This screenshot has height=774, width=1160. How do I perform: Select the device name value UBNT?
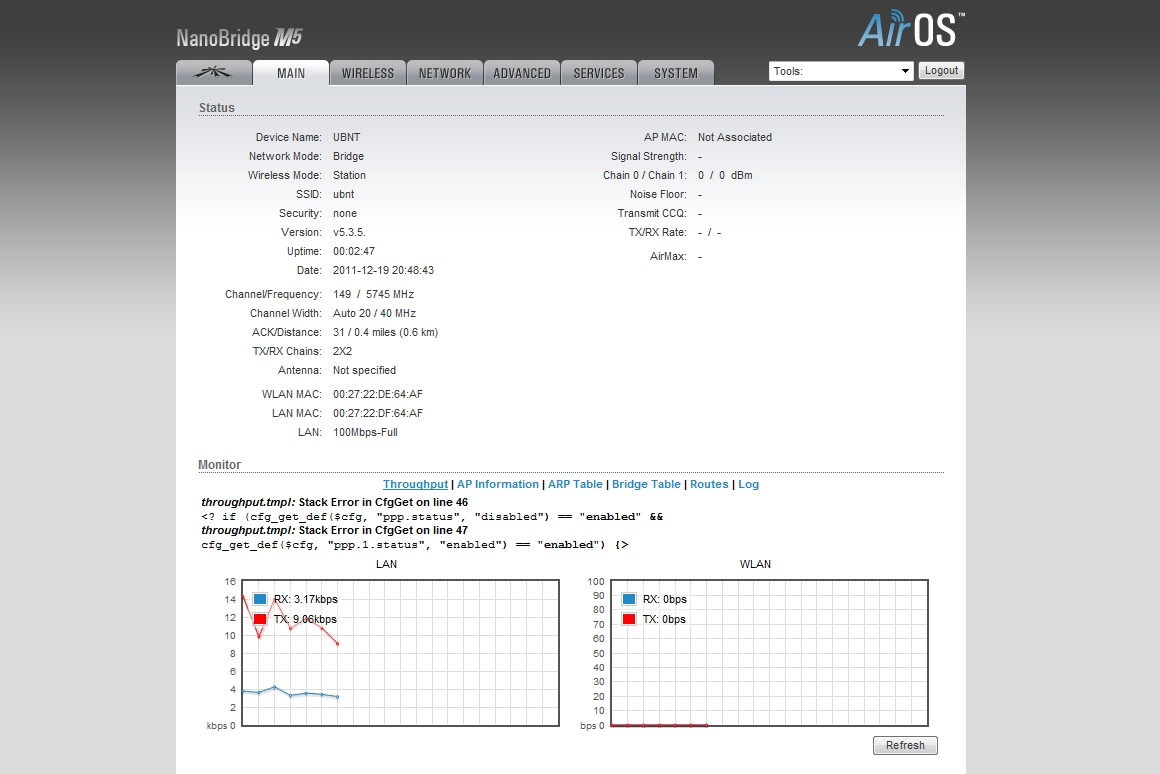pyautogui.click(x=346, y=137)
